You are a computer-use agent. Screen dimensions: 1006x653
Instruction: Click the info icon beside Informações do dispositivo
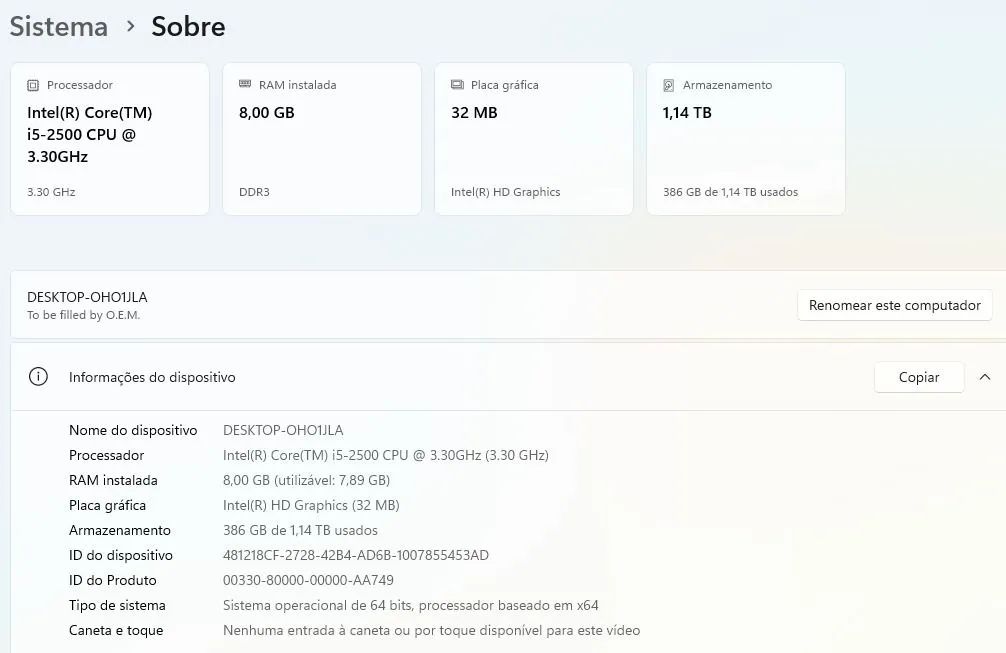tap(38, 377)
